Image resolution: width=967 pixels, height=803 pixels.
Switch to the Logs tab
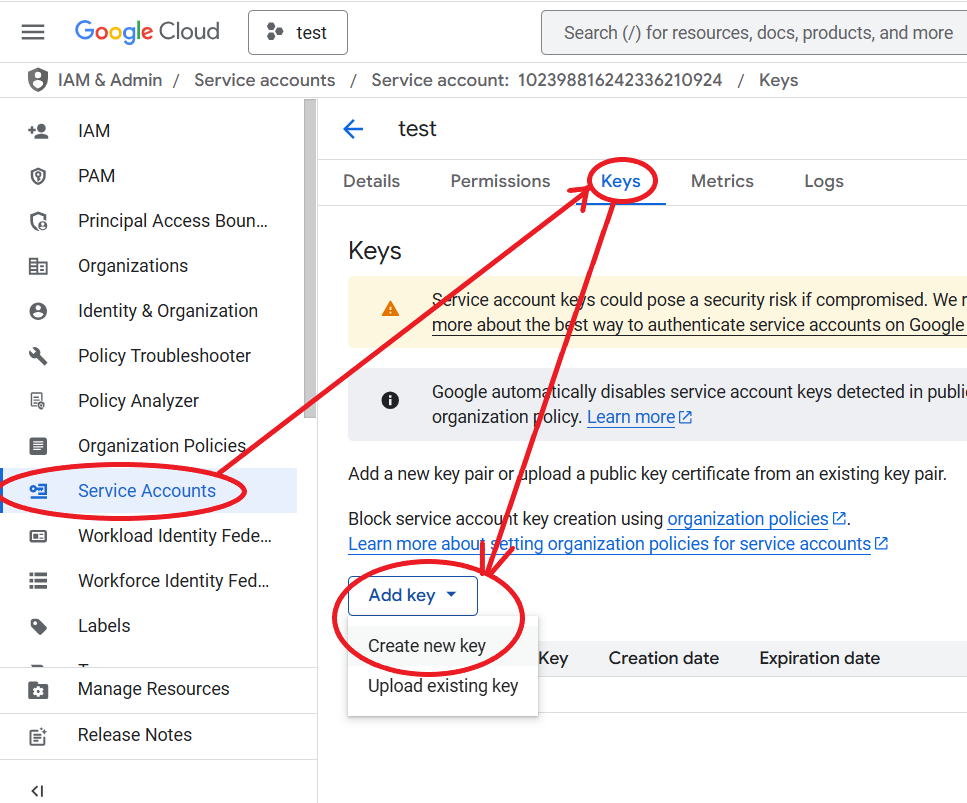824,181
